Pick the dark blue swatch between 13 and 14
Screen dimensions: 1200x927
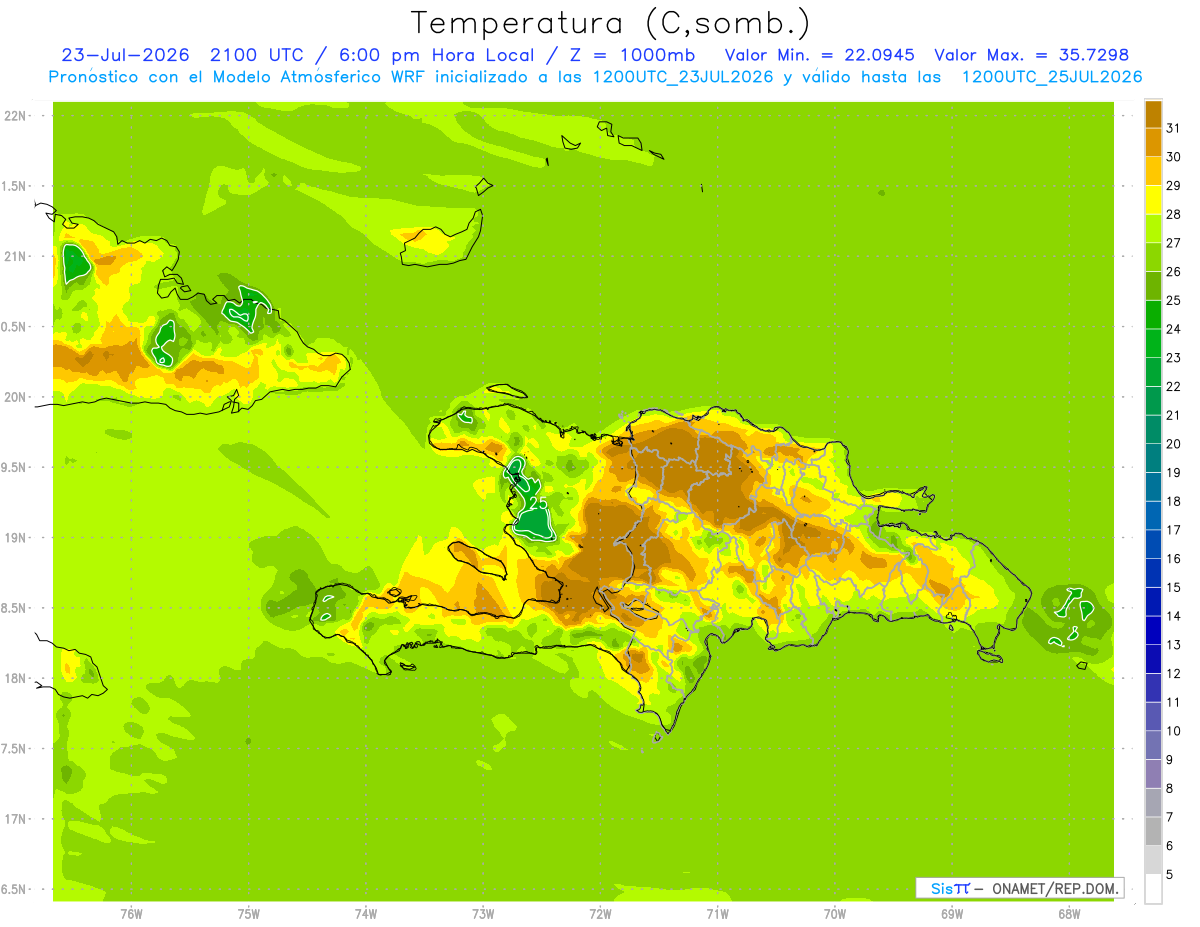pos(1153,630)
